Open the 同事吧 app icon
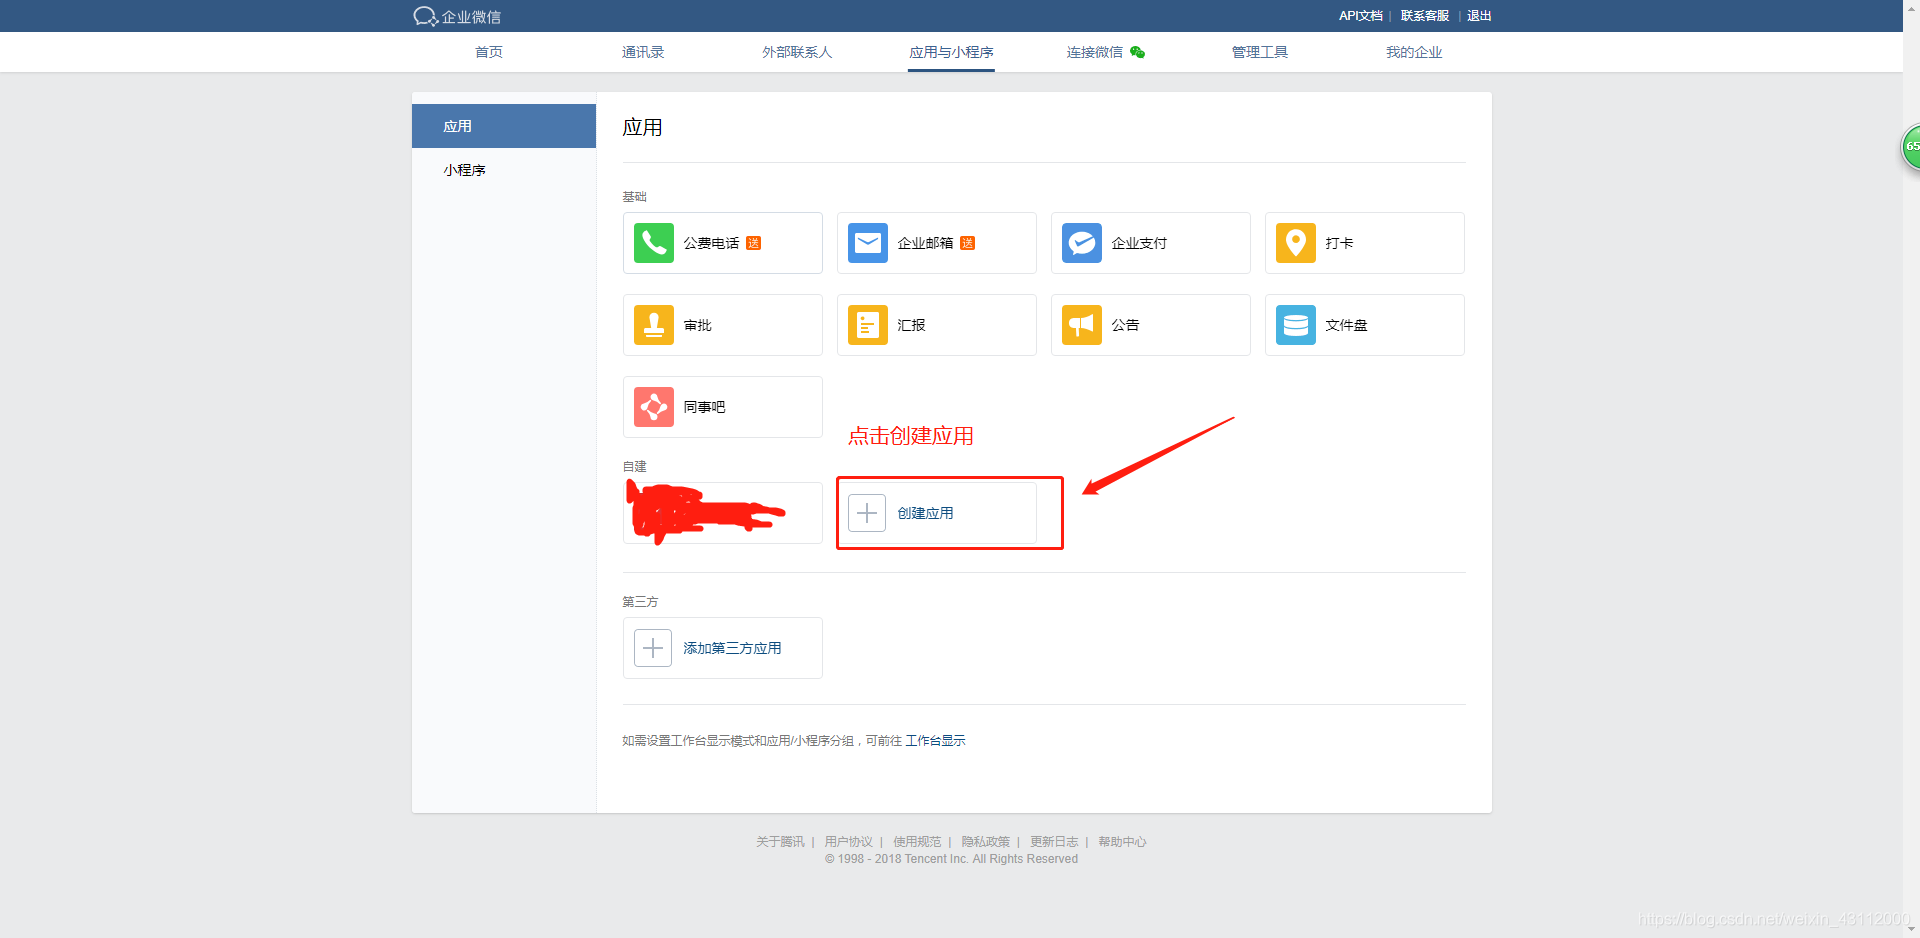 point(653,407)
